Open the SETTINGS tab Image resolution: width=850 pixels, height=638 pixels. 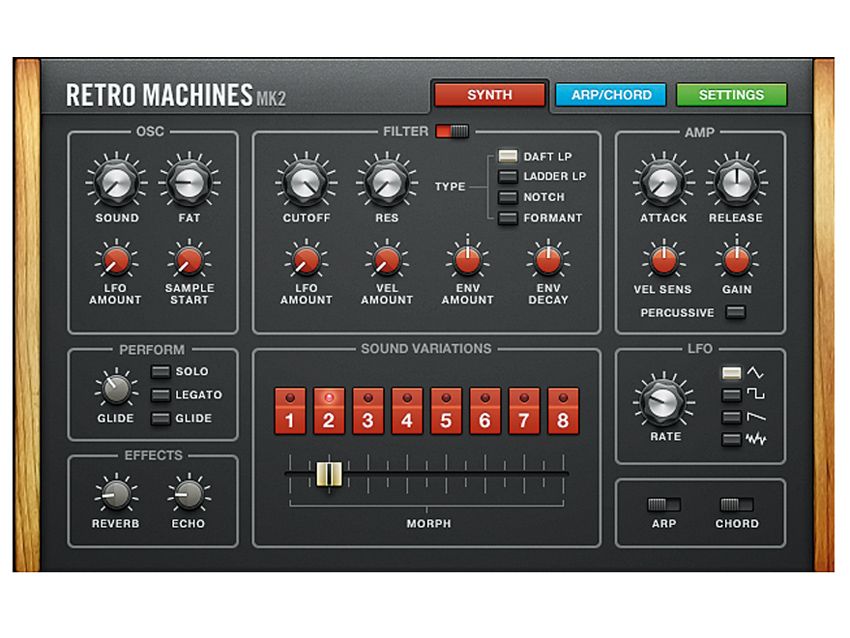tap(731, 95)
